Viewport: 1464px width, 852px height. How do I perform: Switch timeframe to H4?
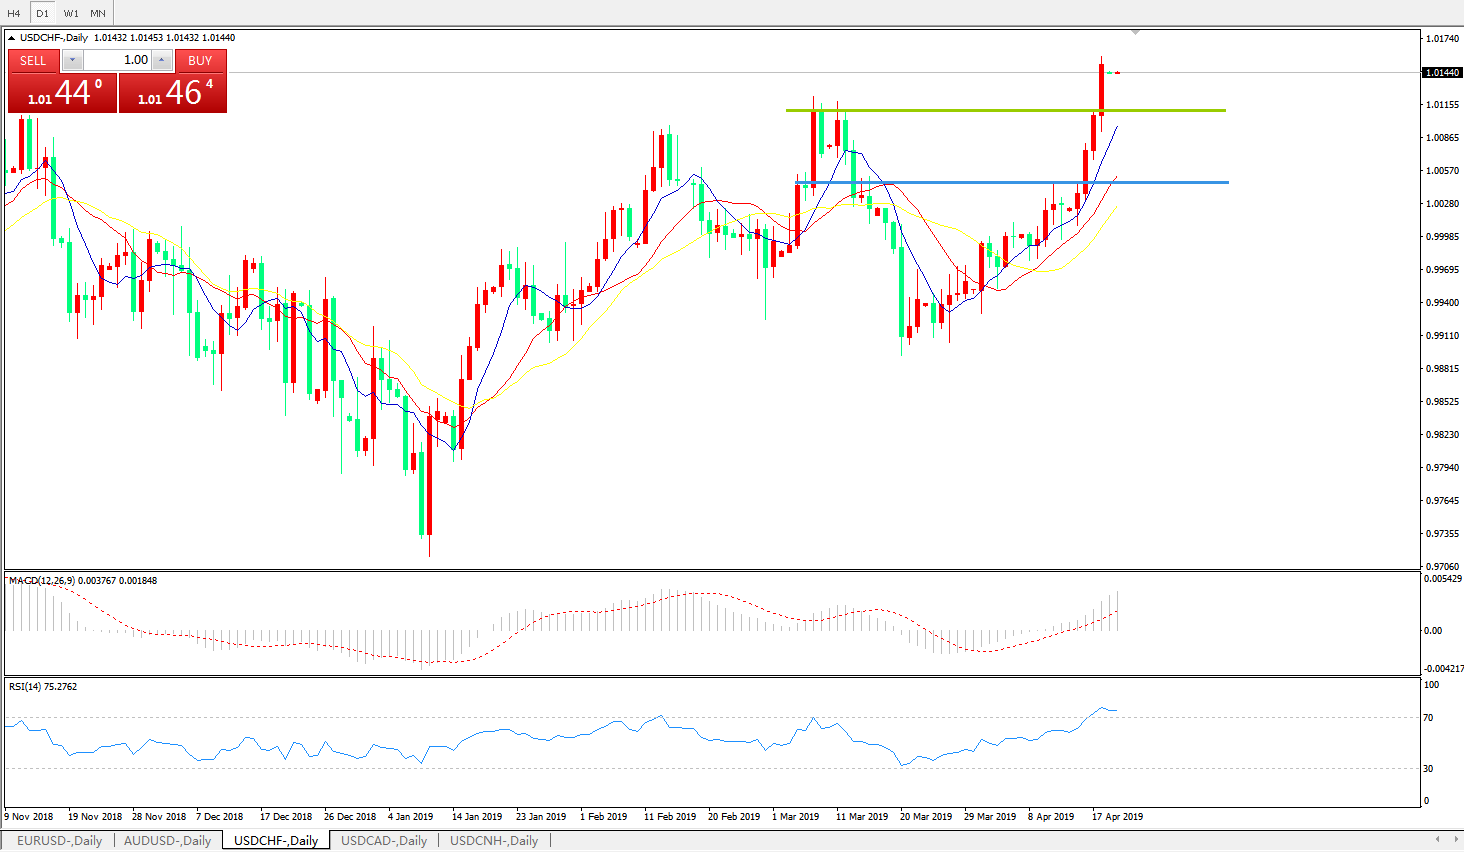point(14,13)
